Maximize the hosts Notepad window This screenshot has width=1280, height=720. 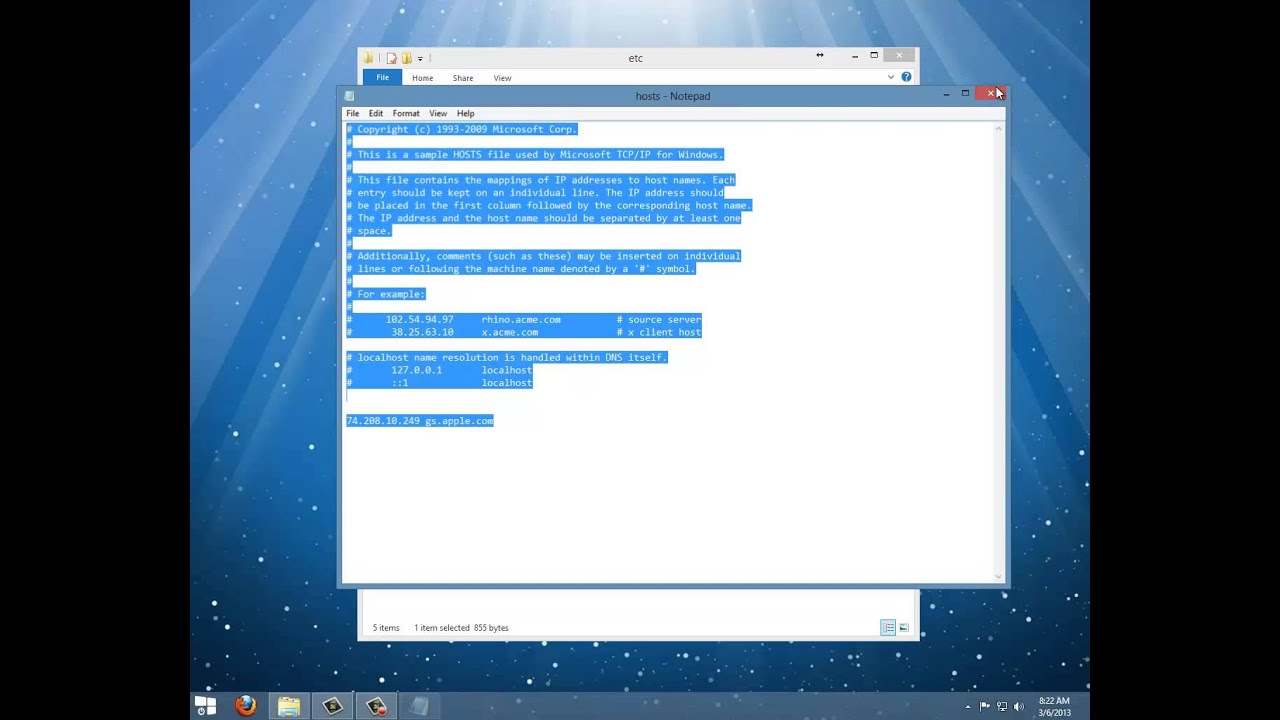pyautogui.click(x=965, y=93)
